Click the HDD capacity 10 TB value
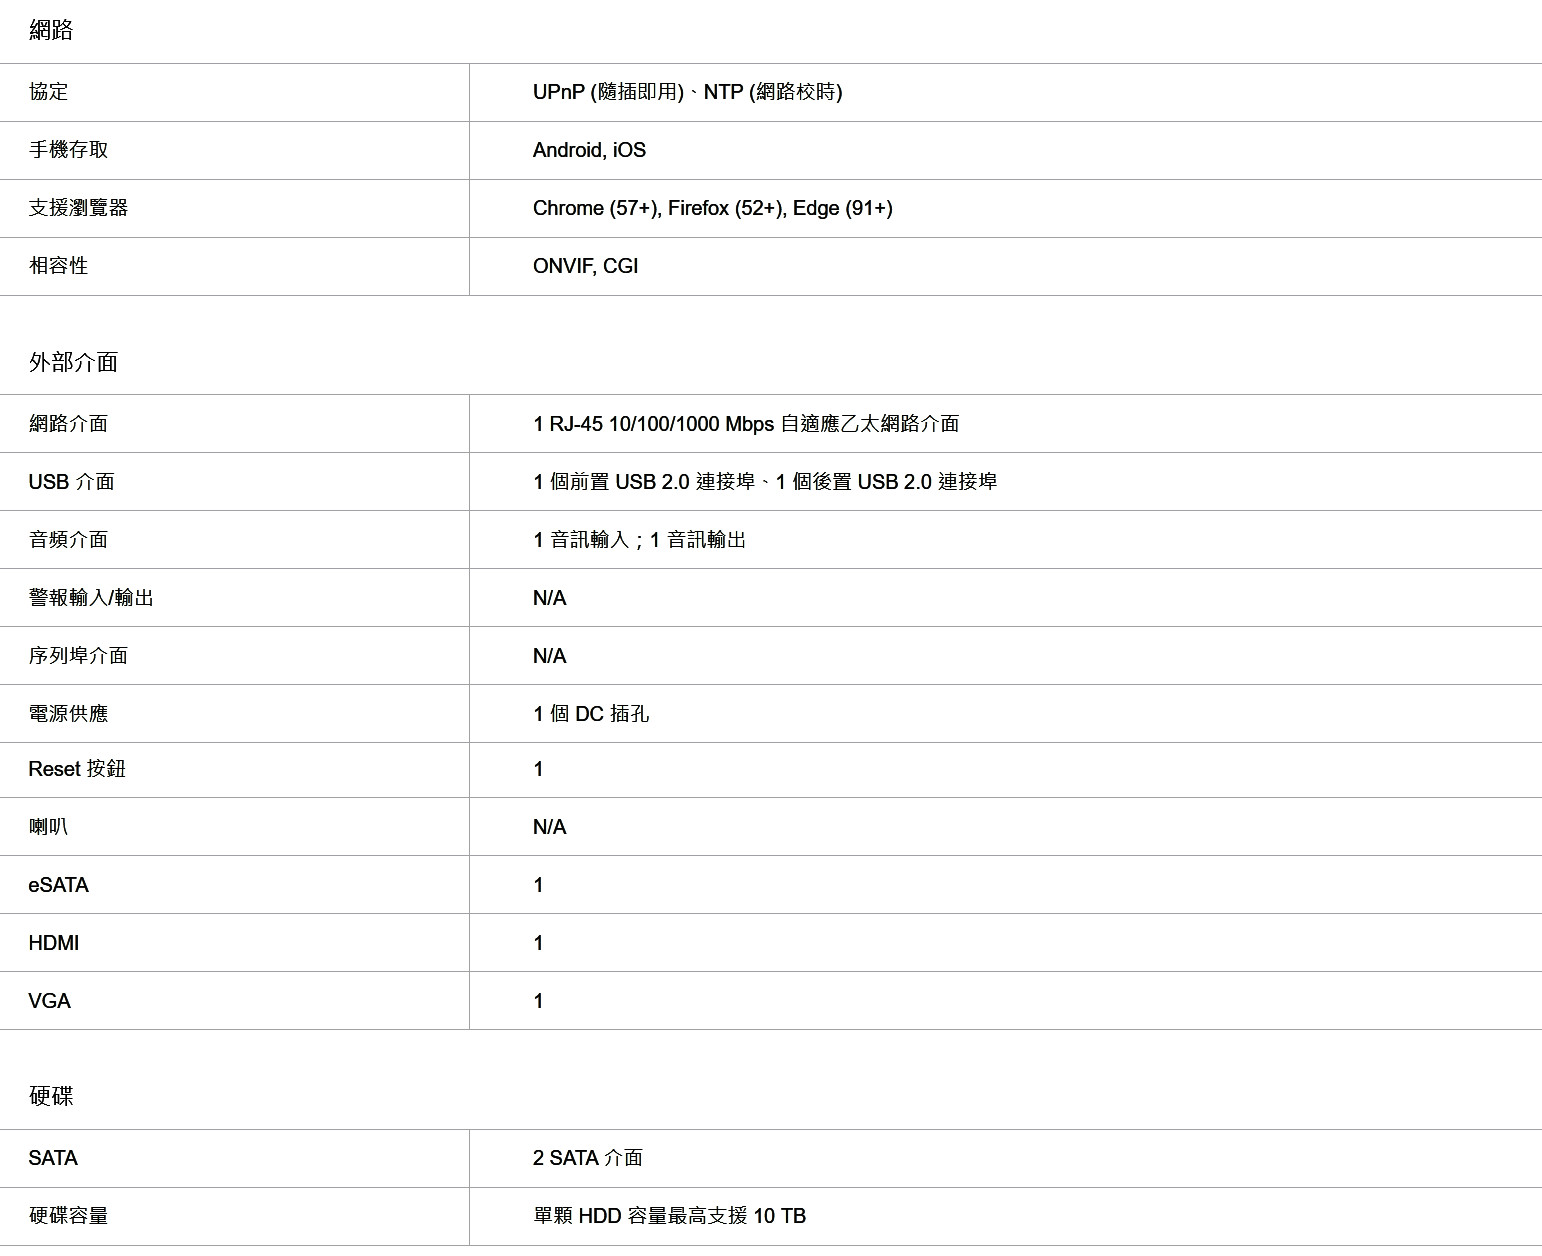The width and height of the screenshot is (1542, 1256). [669, 1216]
